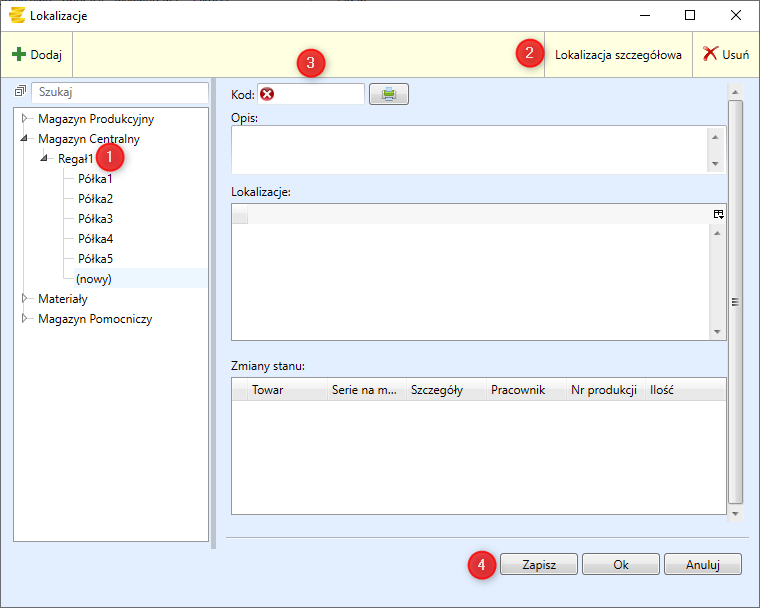The height and width of the screenshot is (608, 760).
Task: Click the Lokalizacje app icon in title bar
Action: [16, 15]
